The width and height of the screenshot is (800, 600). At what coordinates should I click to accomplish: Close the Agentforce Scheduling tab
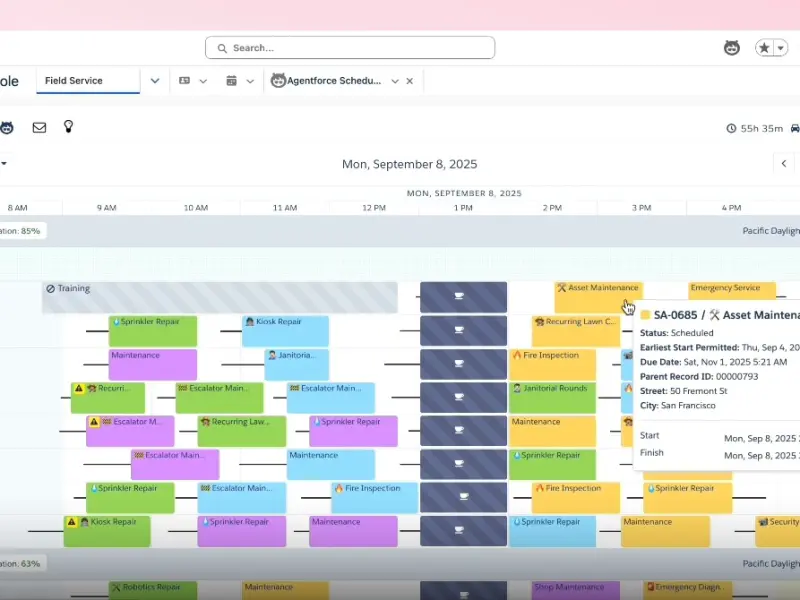click(410, 81)
